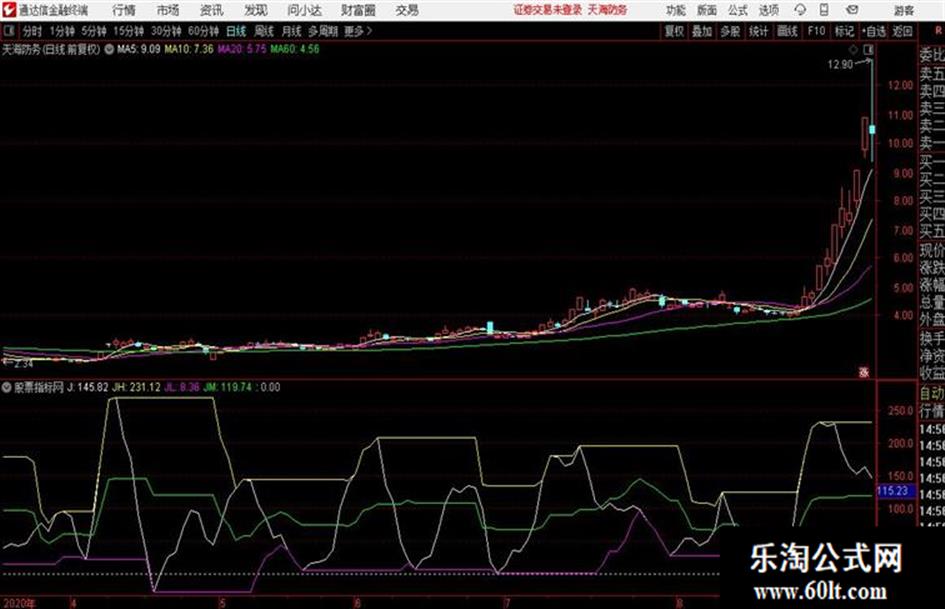Switch to the 30分钟 period tab
Screen dimensions: 945x609
pyautogui.click(x=166, y=31)
